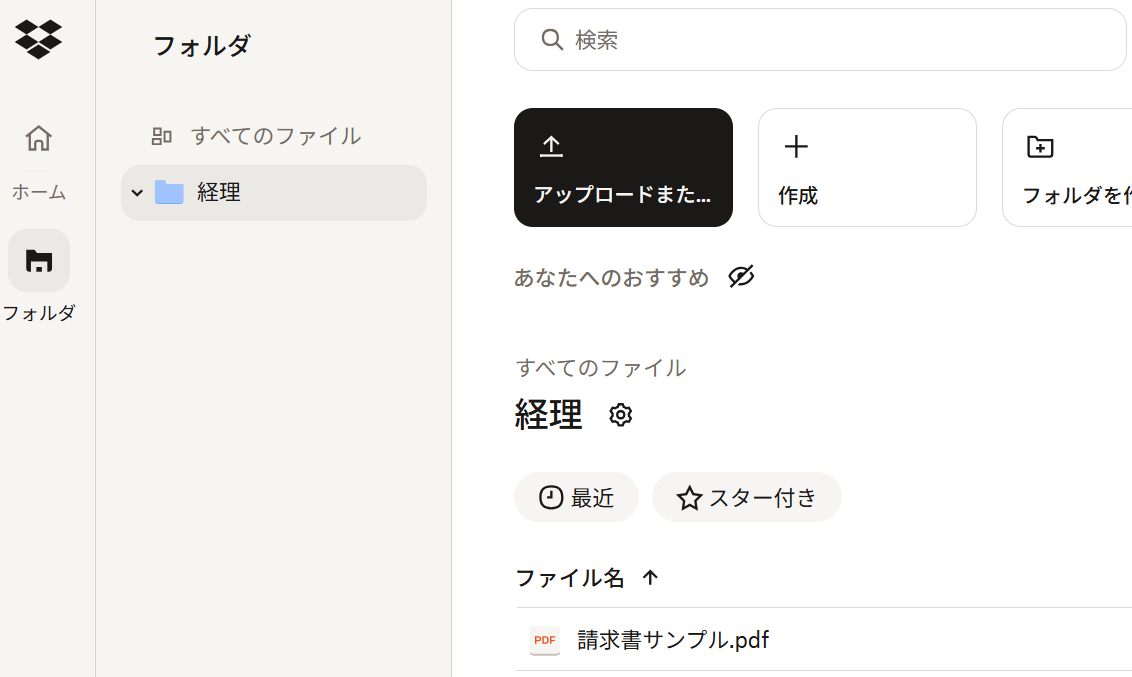Screen dimensions: 1132x677
Task: Click the blue 経理 folder icon
Action: click(169, 193)
